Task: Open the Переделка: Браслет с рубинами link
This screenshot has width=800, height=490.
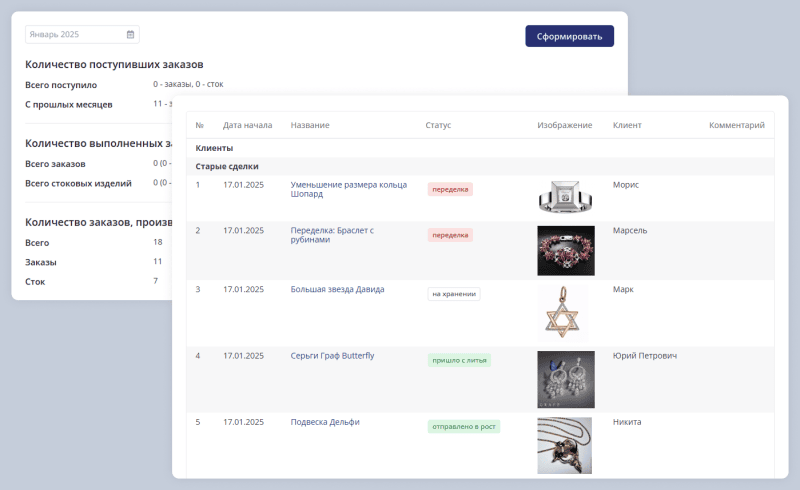Action: [331, 235]
